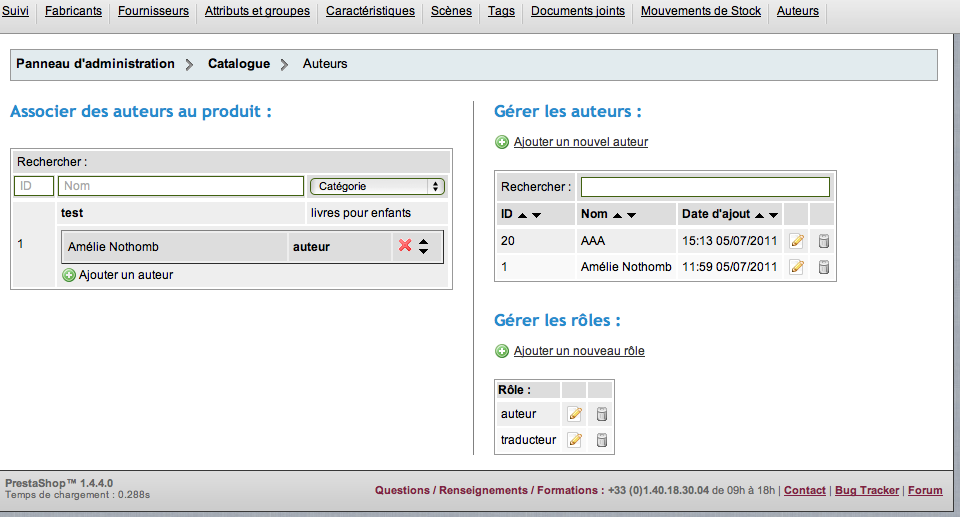
Task: Sort Date d'ajout descending
Action: (x=773, y=215)
